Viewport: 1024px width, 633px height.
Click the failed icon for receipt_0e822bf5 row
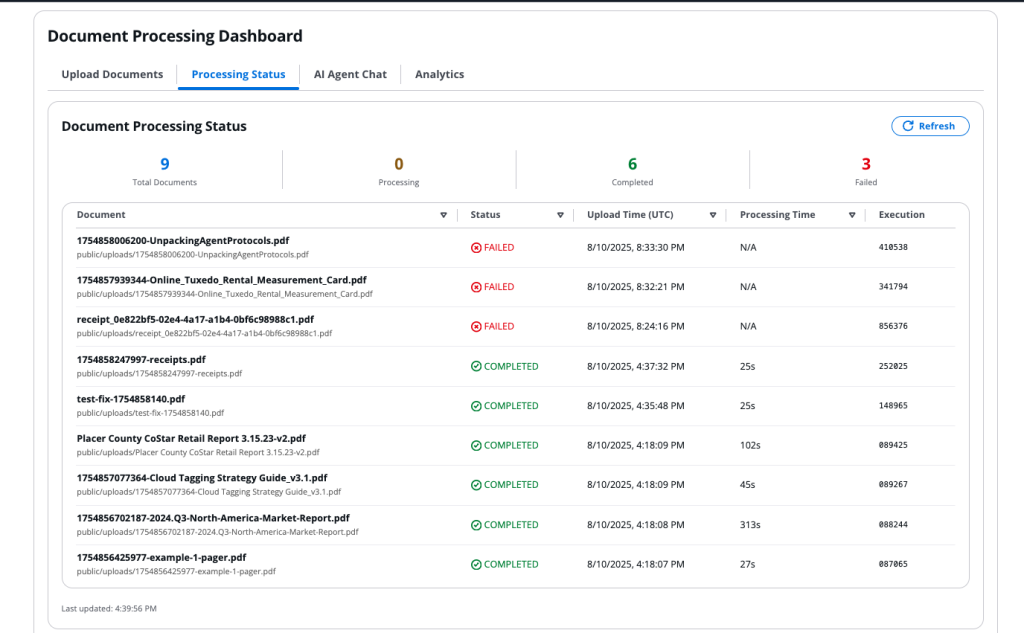476,327
